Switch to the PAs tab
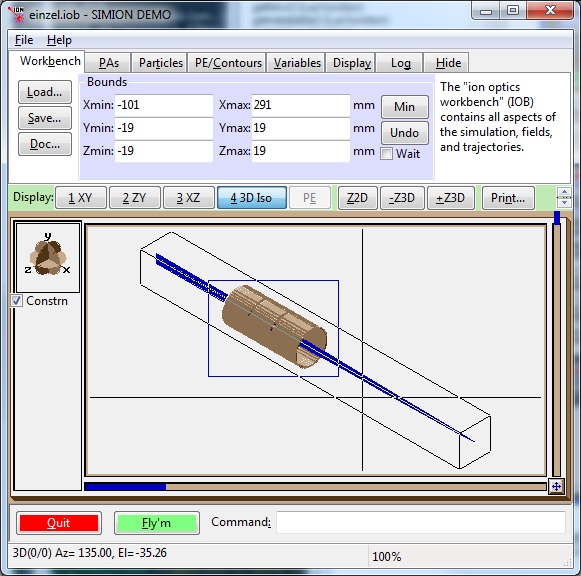This screenshot has width=581, height=576. 109,63
